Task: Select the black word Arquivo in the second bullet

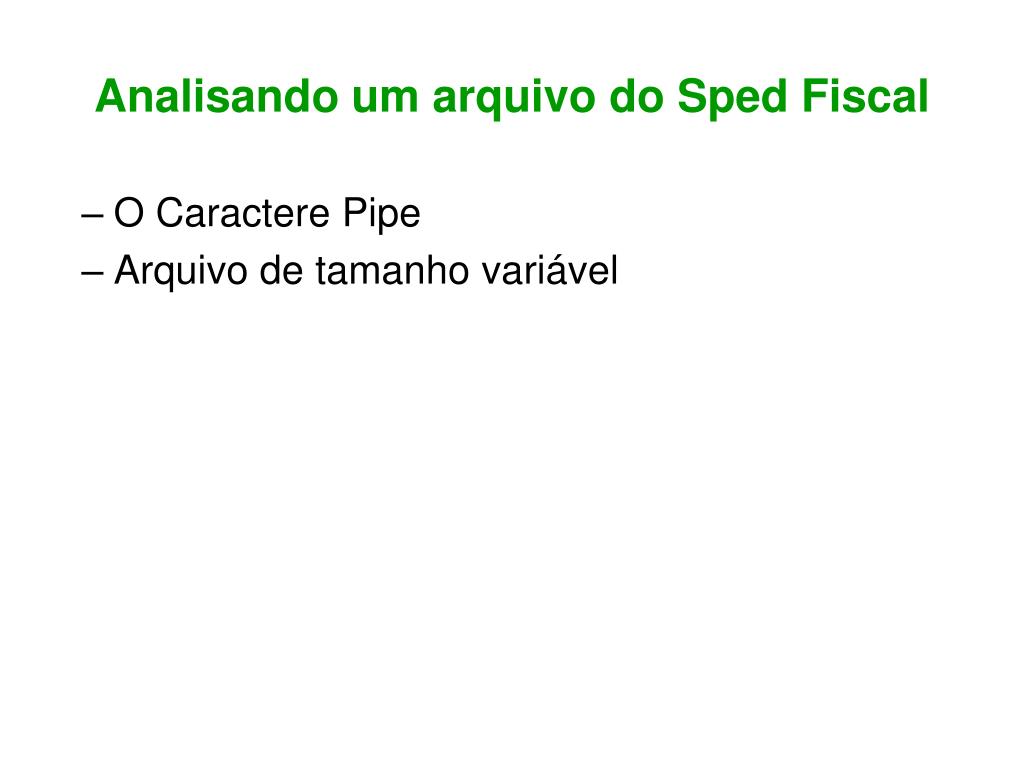Action: (181, 272)
